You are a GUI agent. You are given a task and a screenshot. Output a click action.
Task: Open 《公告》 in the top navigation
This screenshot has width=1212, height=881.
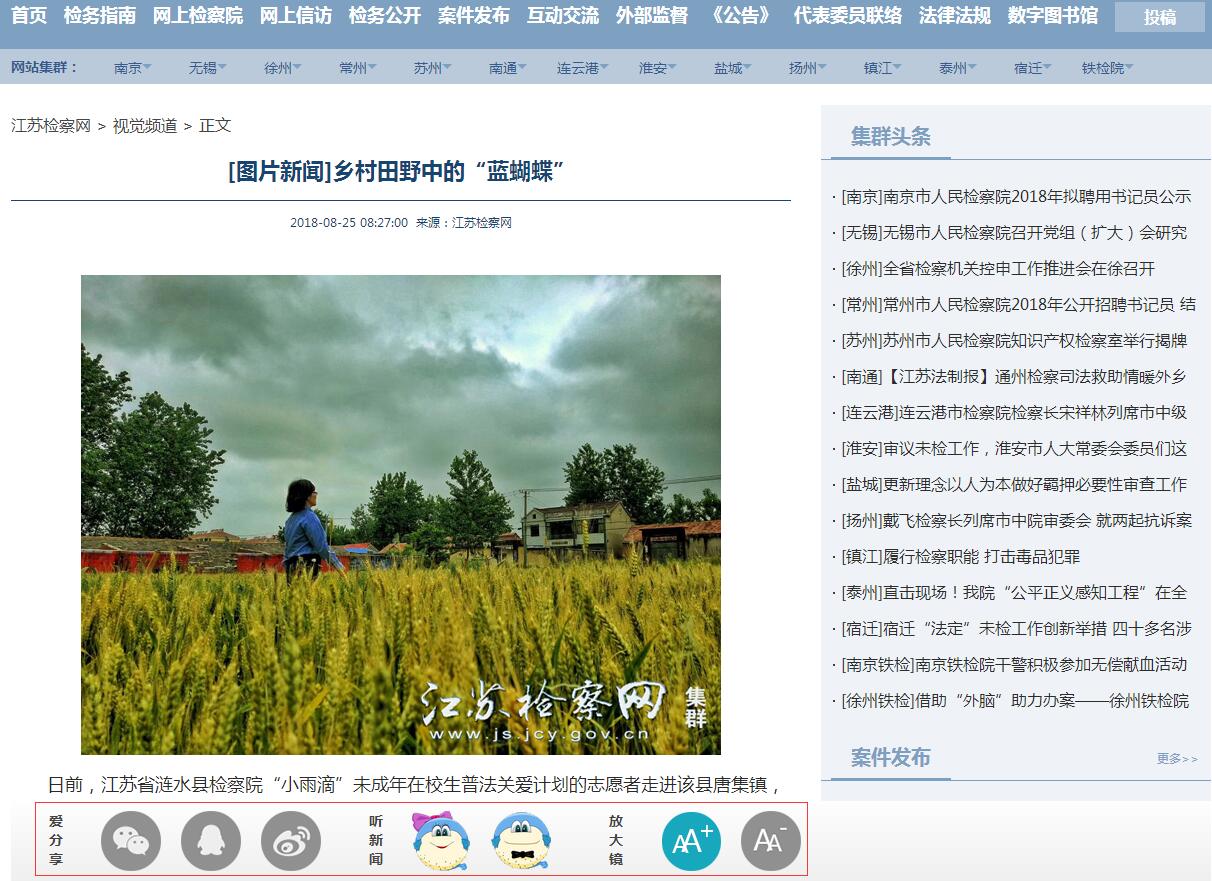tap(741, 16)
